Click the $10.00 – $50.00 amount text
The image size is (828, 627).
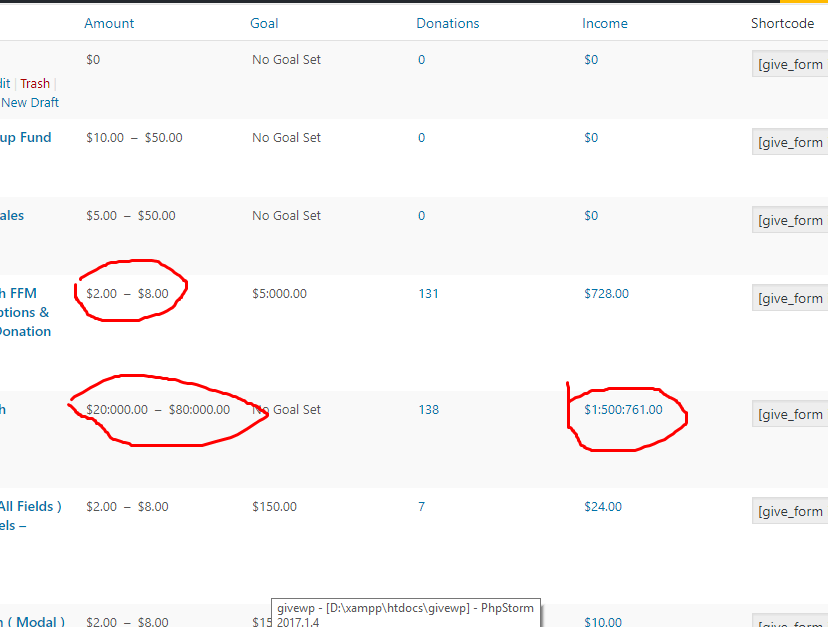click(x=134, y=138)
